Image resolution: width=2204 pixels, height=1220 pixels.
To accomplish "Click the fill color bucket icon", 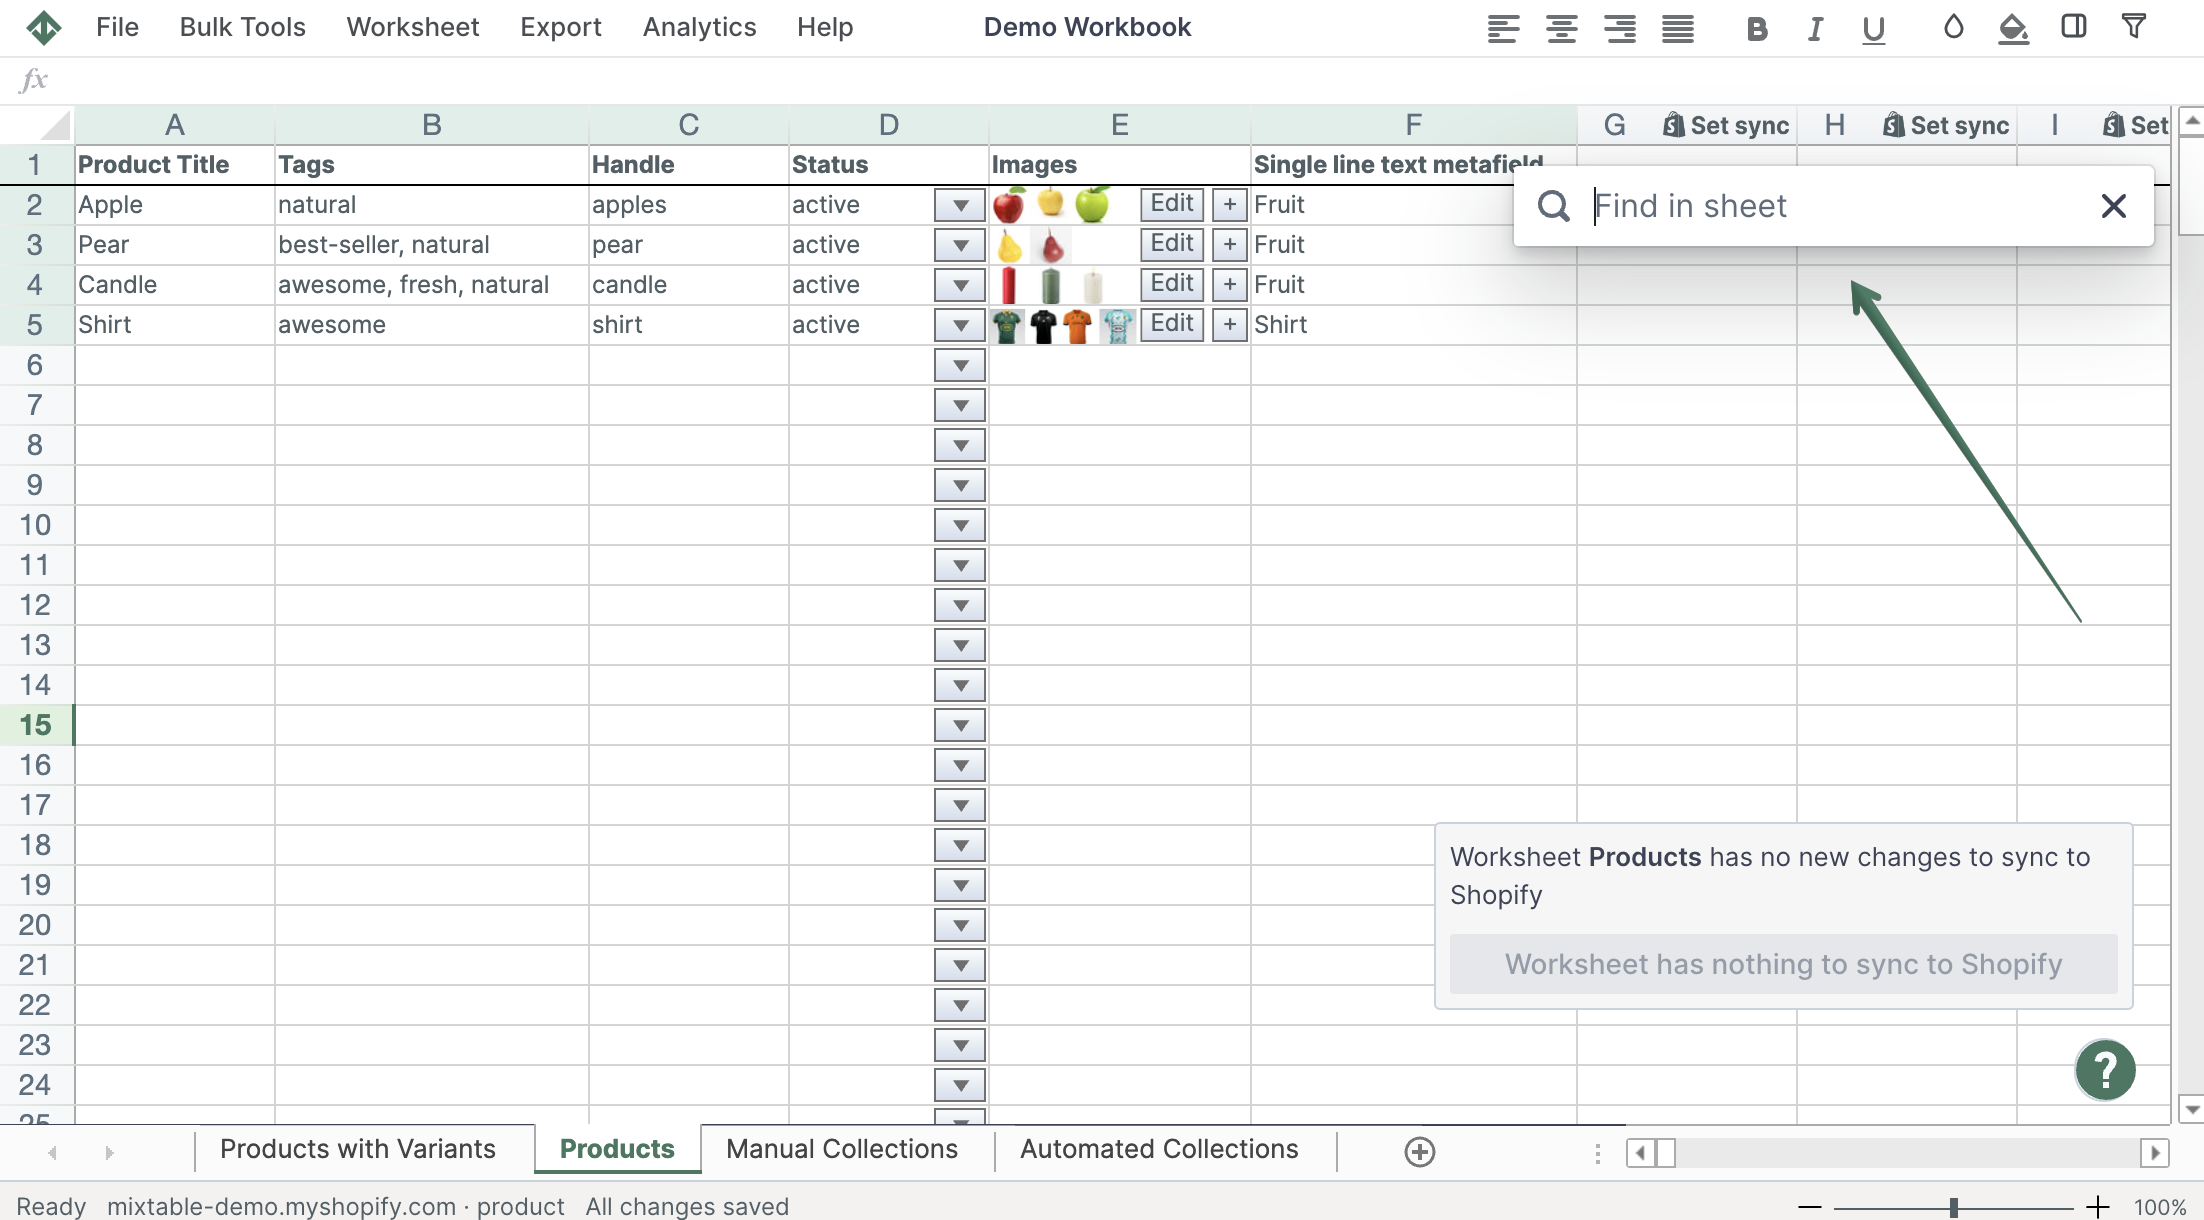I will pos(2013,28).
